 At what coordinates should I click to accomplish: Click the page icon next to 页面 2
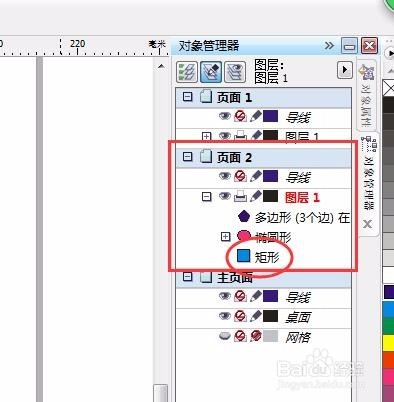[x=206, y=156]
